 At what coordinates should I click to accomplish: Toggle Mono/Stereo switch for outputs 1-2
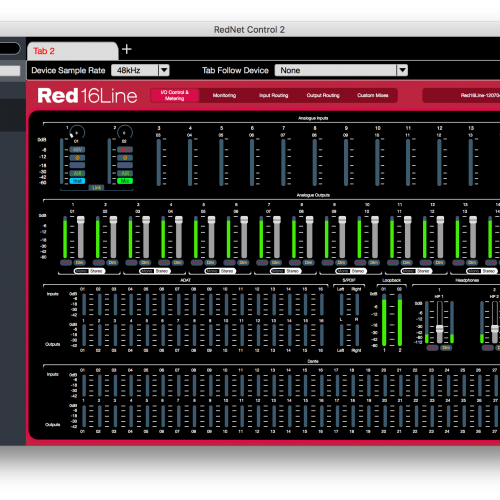[x=89, y=271]
